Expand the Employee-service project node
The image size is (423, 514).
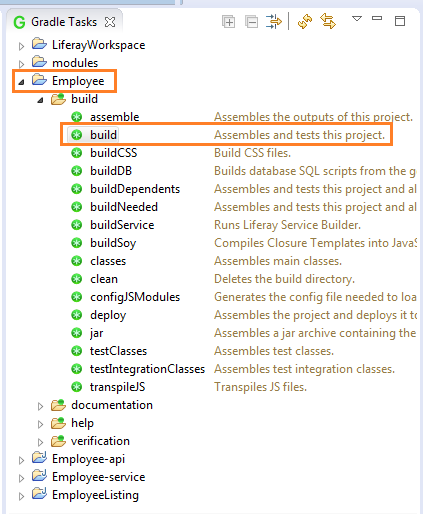pyautogui.click(x=21, y=478)
